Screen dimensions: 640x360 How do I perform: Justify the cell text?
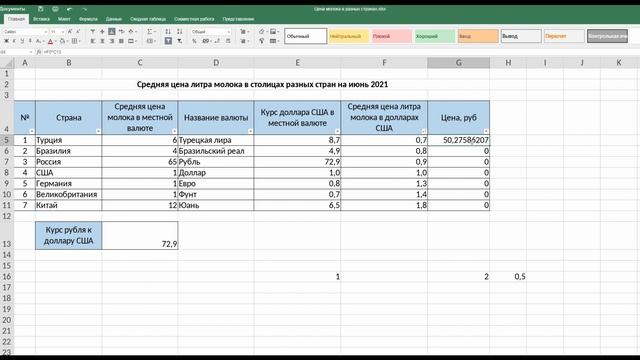pos(121,41)
